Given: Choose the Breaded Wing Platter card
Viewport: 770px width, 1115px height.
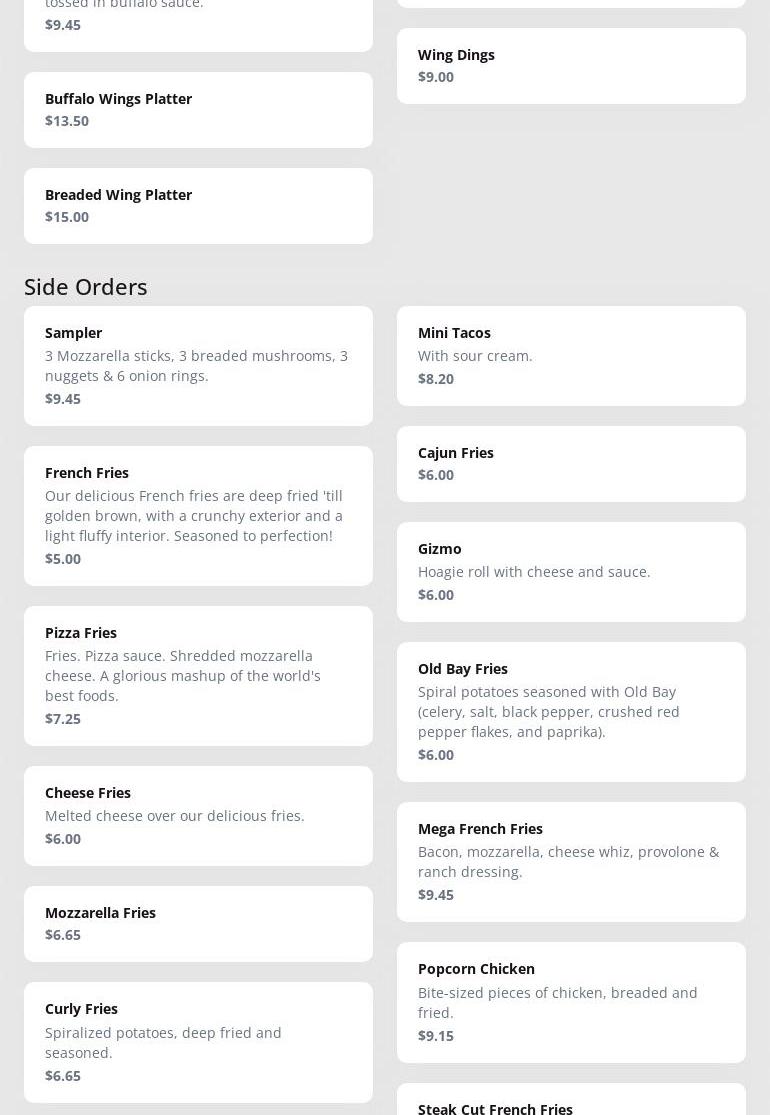Looking at the screenshot, I should pyautogui.click(x=198, y=206).
